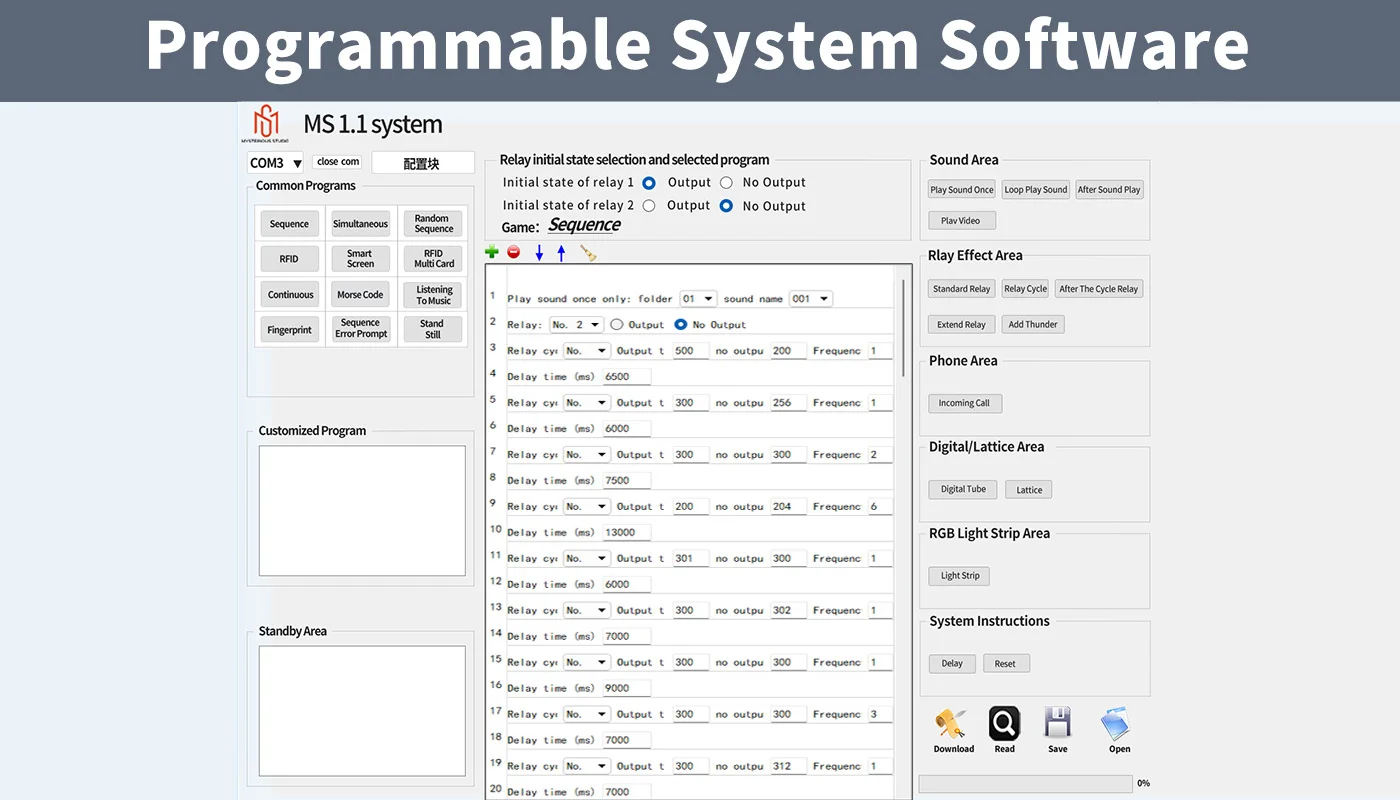
Task: Click the Add Thunder button
Action: point(1033,324)
